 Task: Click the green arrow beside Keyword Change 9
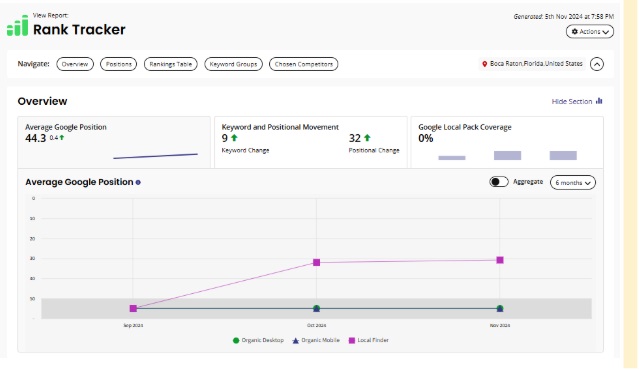(234, 138)
